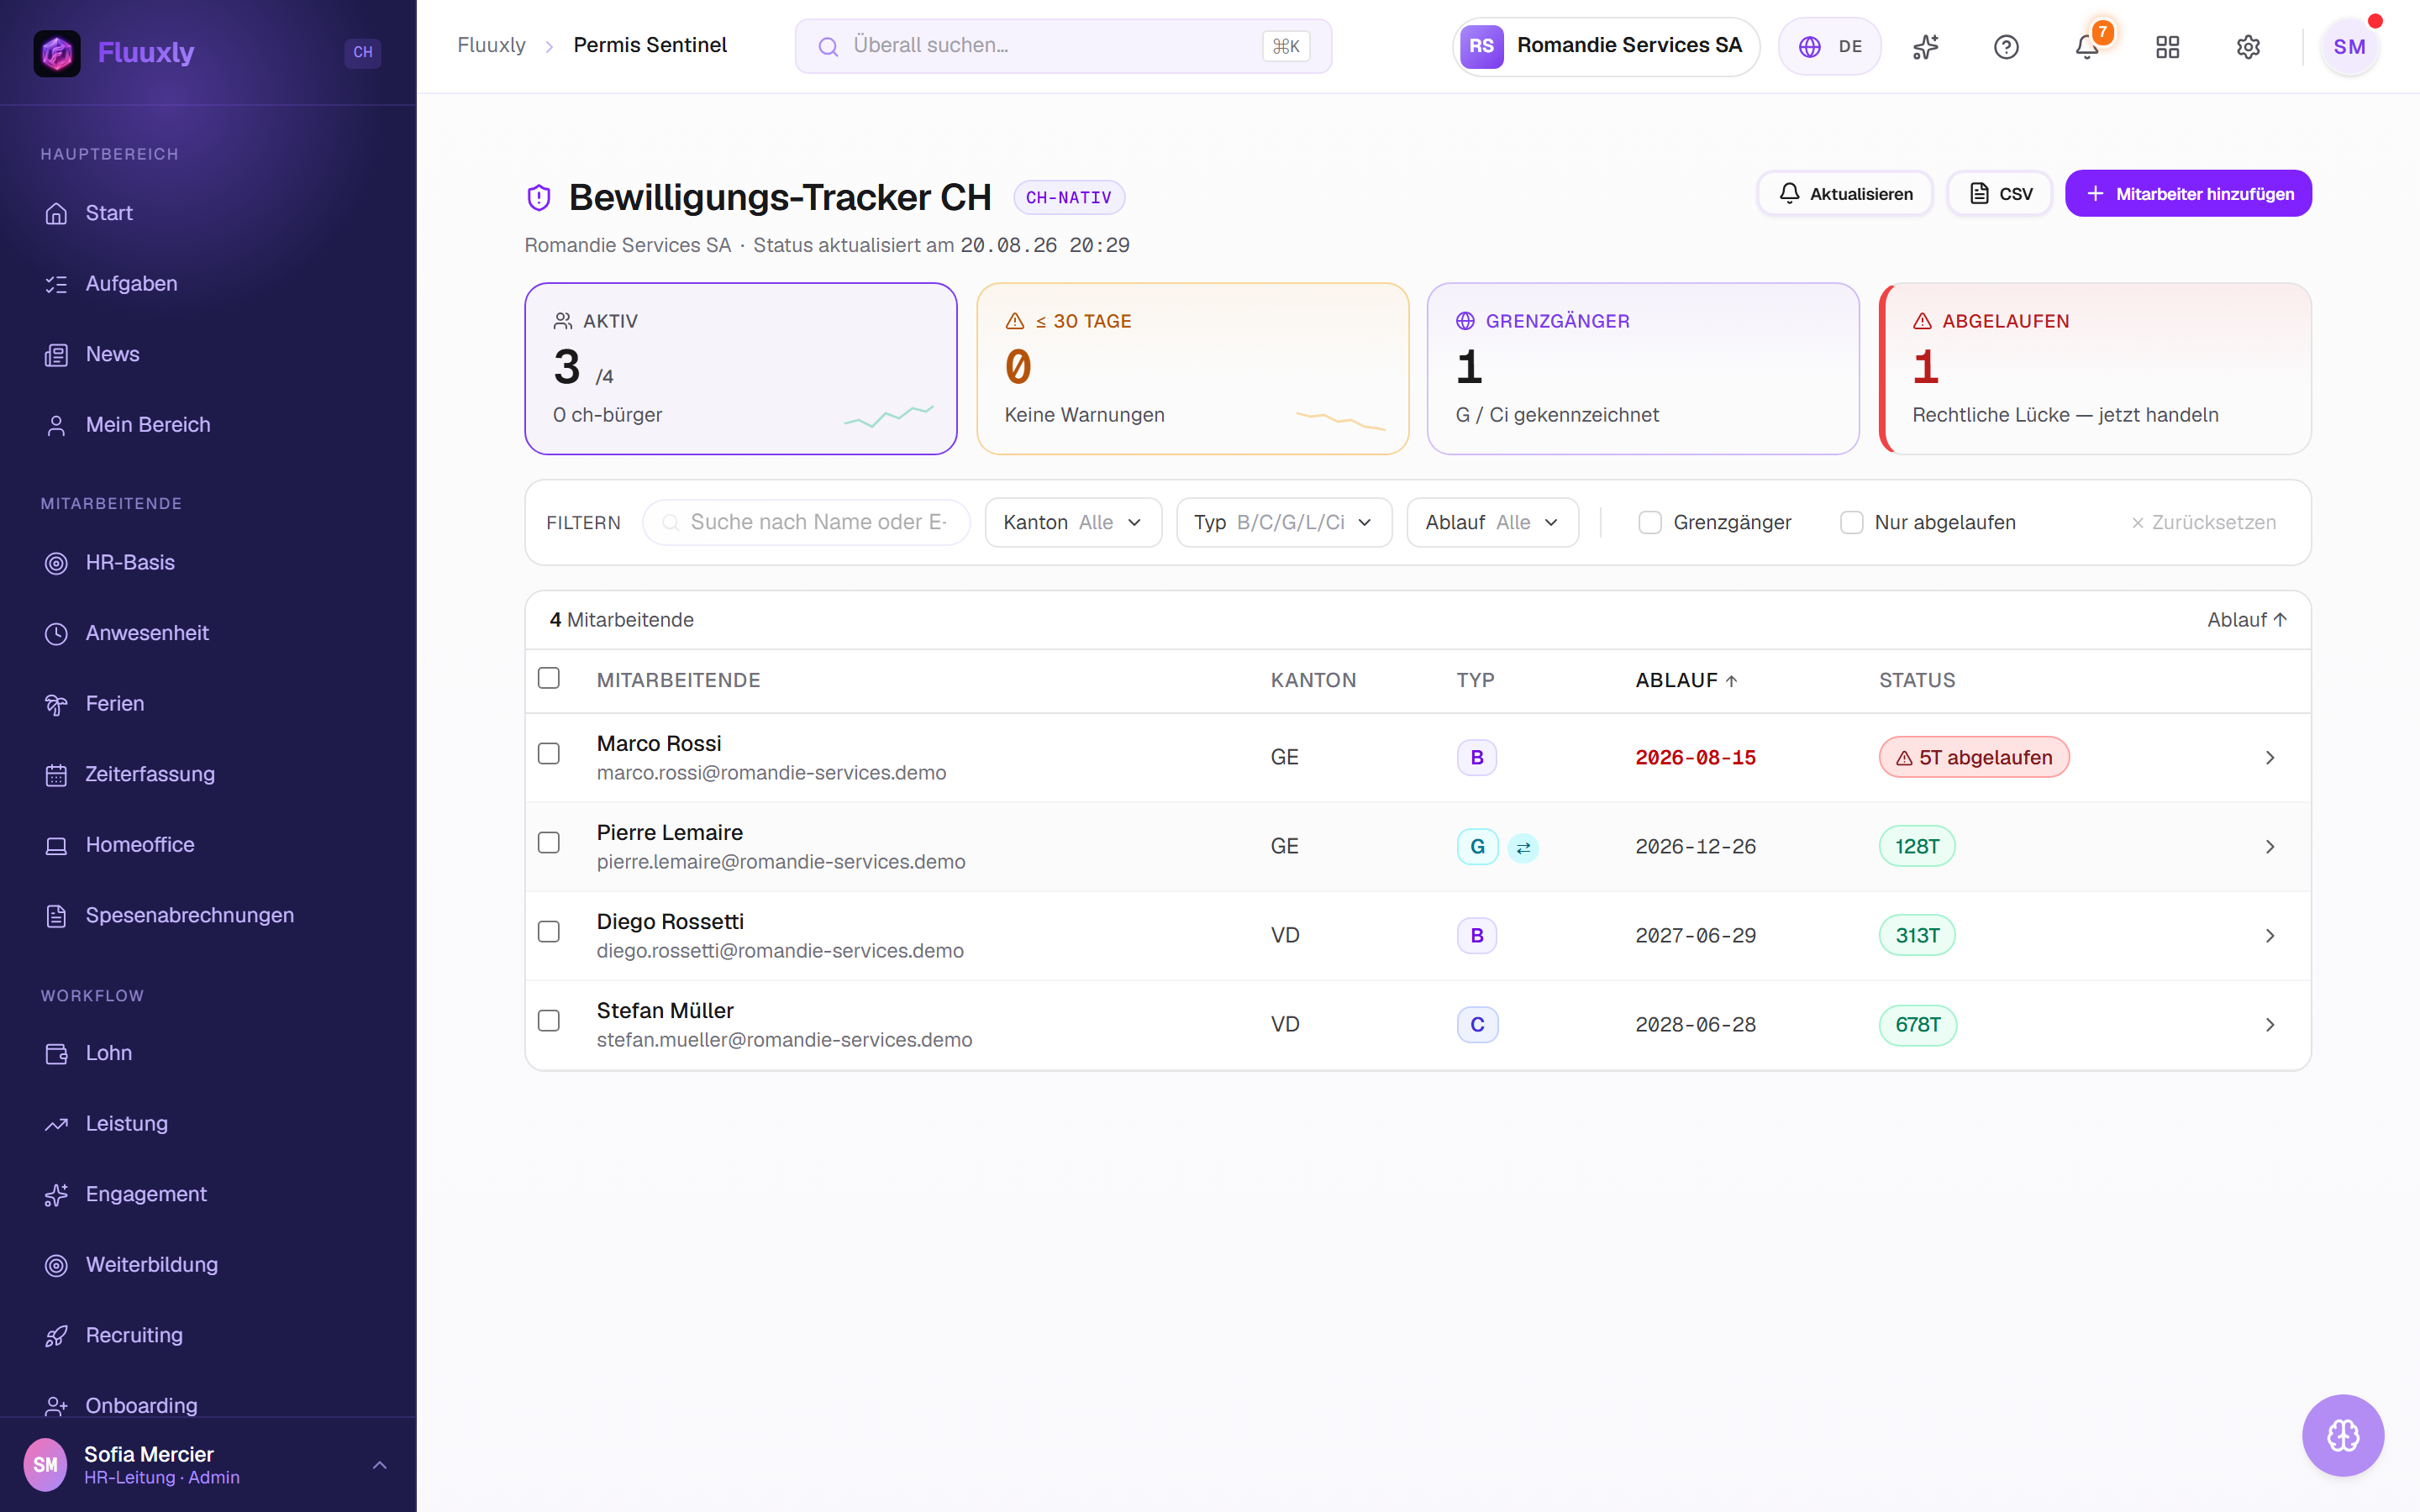Click the Überall suchen search field
This screenshot has width=2420, height=1512.
coord(1063,46)
